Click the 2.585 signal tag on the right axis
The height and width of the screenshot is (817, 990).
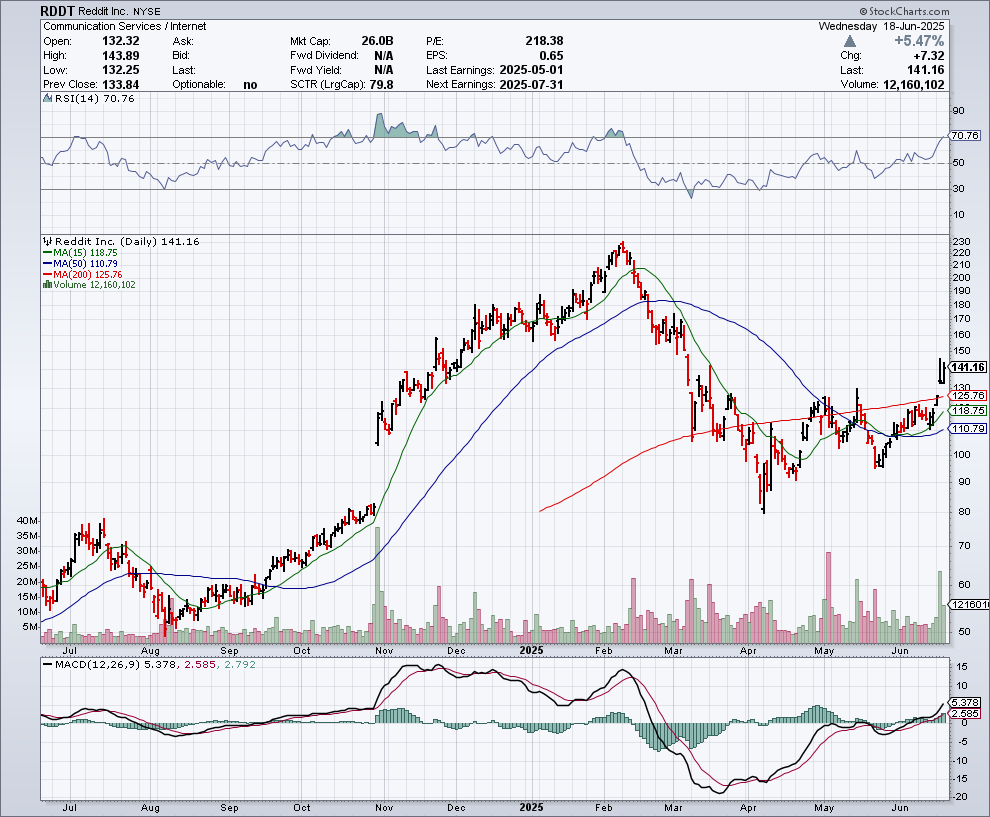coord(965,713)
